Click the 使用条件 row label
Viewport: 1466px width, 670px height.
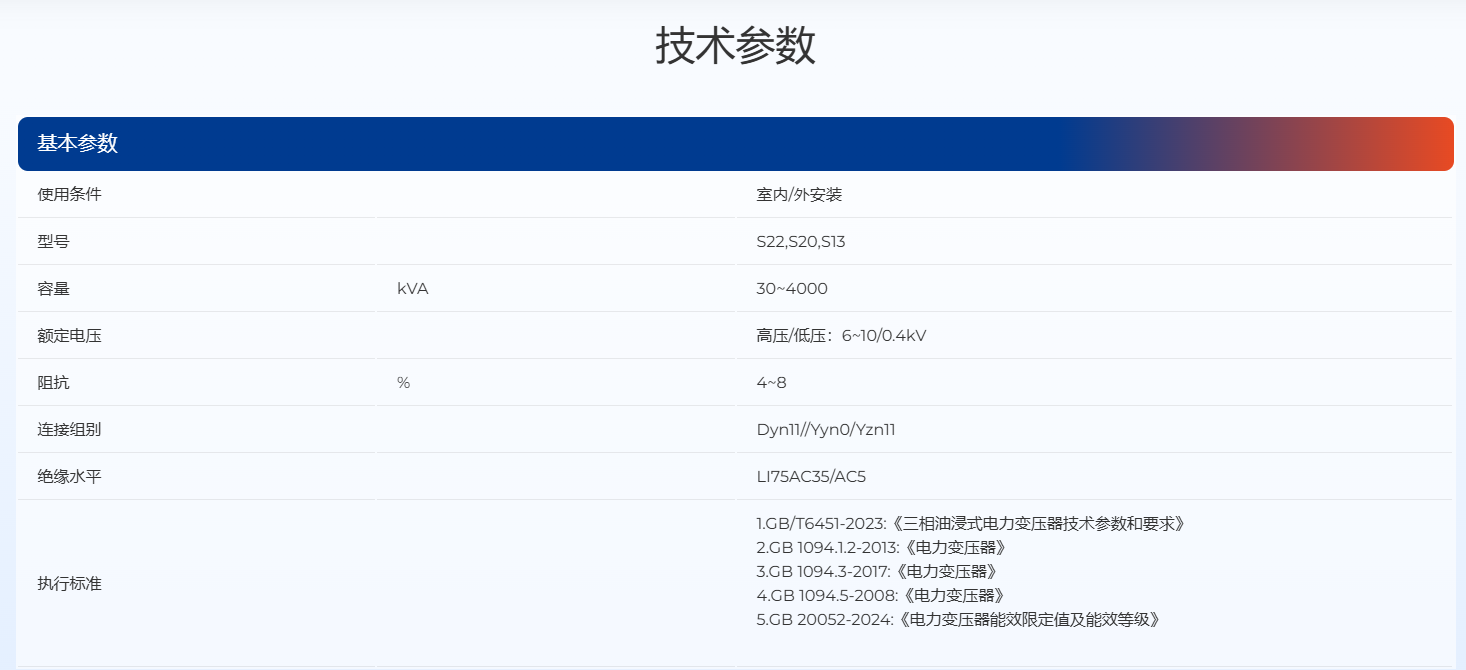(x=69, y=195)
